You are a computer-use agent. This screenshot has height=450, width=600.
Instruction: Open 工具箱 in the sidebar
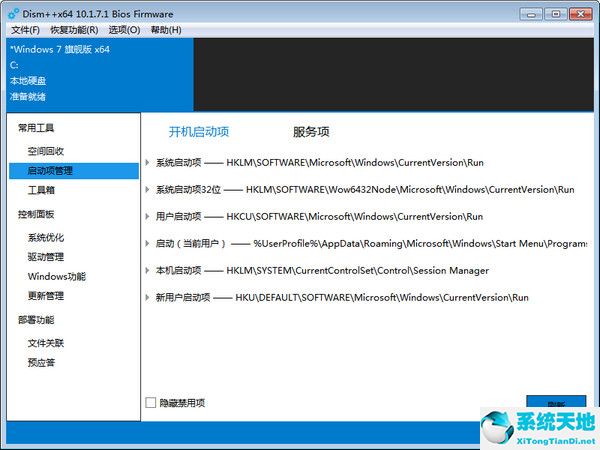[x=41, y=190]
